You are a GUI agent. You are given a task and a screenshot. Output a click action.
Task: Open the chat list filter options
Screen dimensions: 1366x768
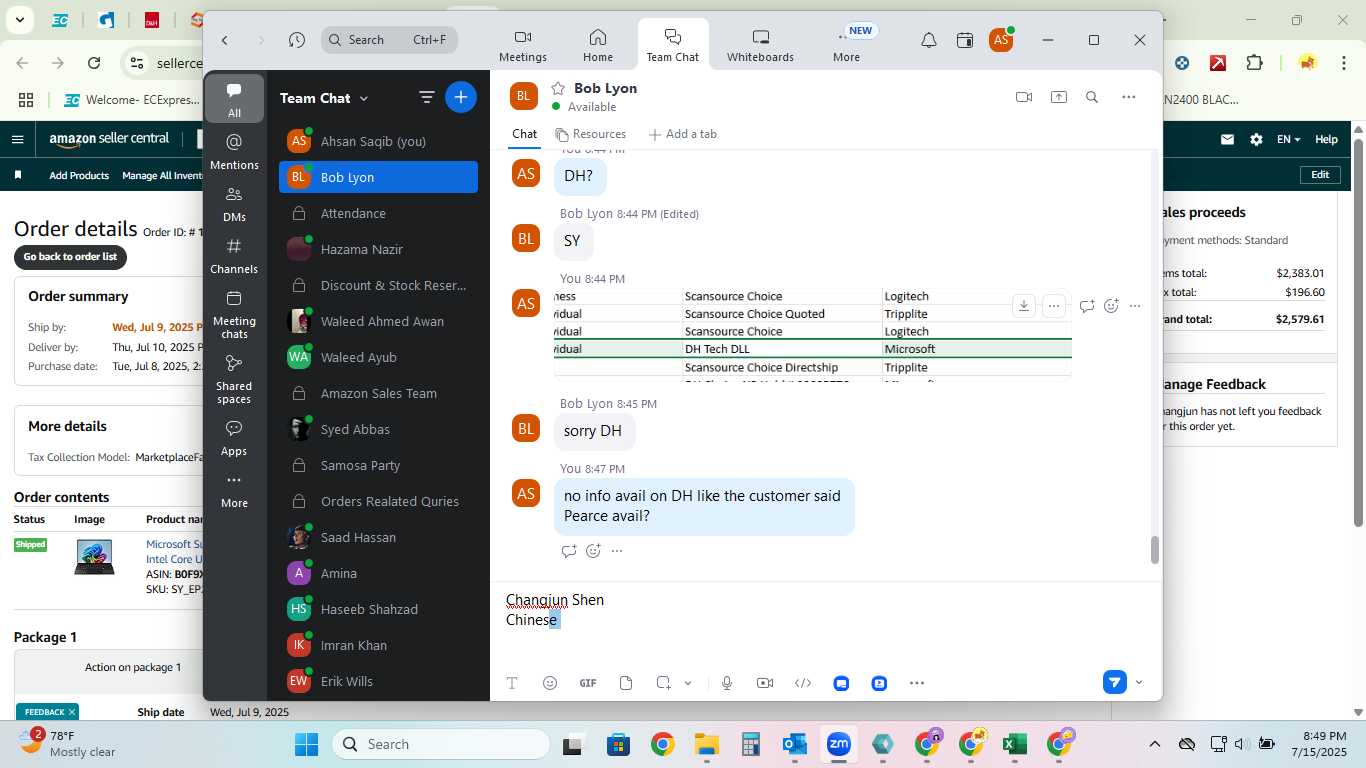pyautogui.click(x=426, y=97)
